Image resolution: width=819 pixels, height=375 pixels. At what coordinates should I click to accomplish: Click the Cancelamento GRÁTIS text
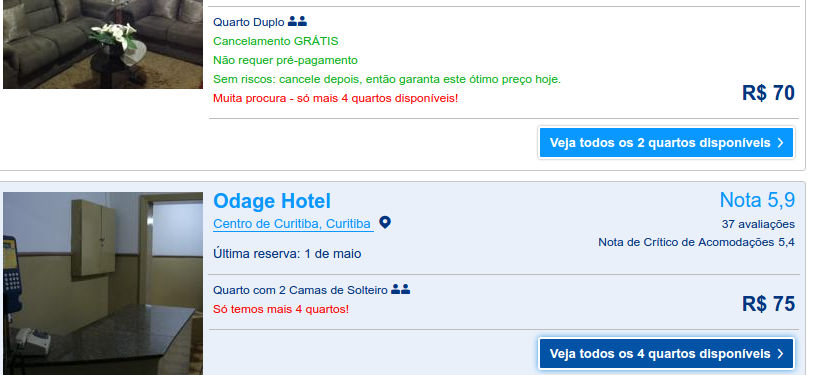click(x=275, y=41)
